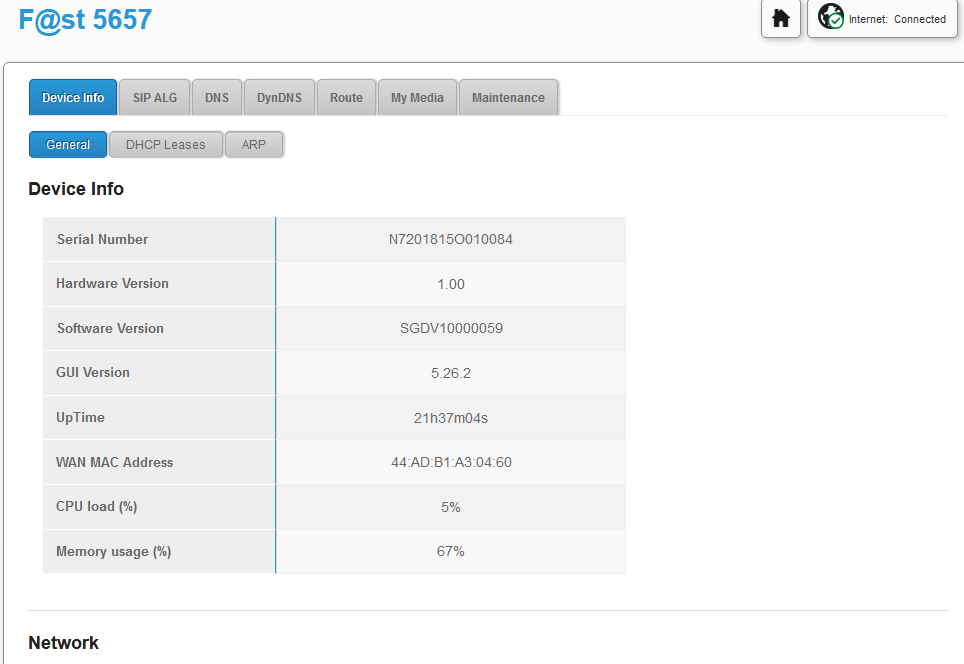Image resolution: width=964 pixels, height=664 pixels.
Task: Switch to the Maintenance tab
Action: 508,98
